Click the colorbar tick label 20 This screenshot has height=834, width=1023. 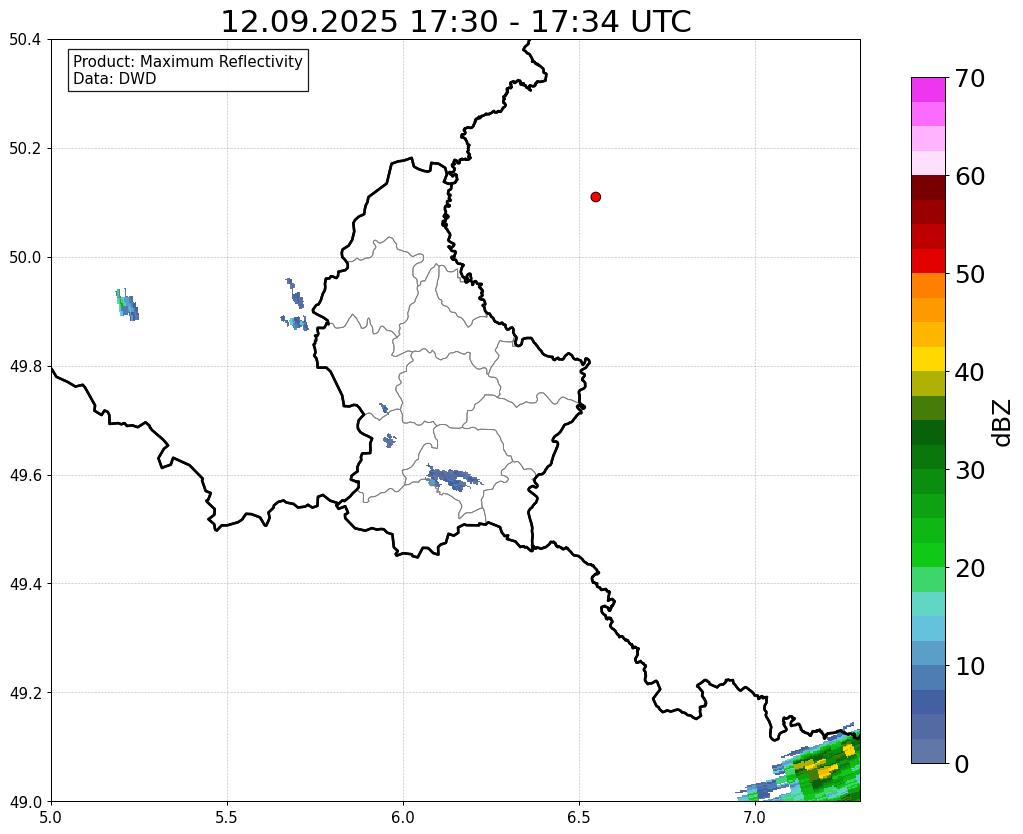(970, 568)
